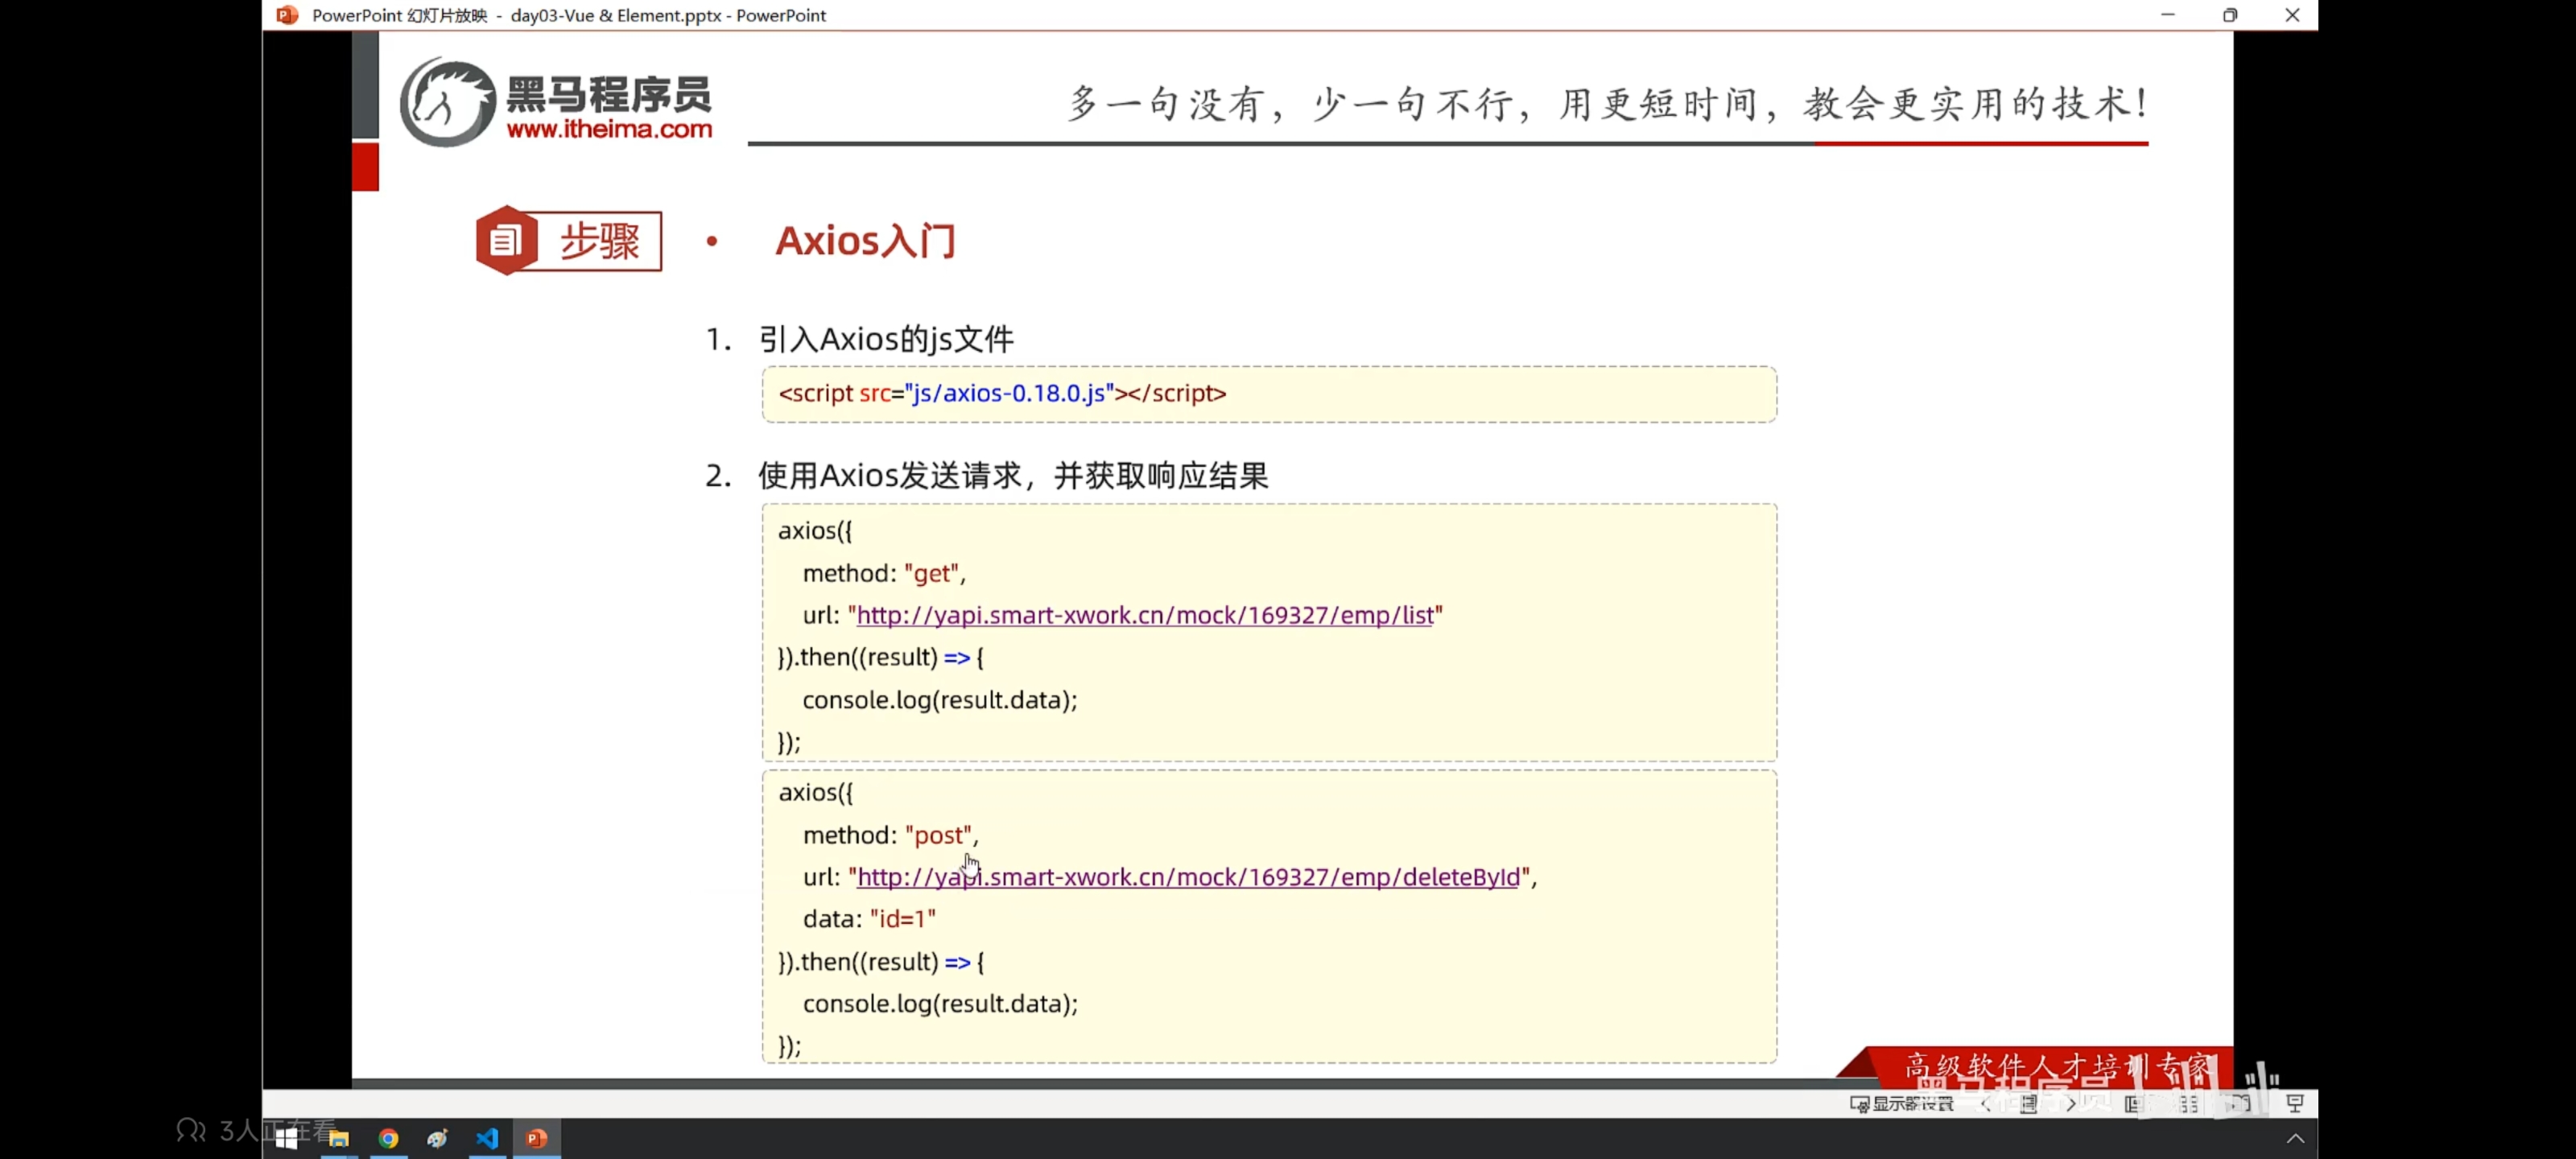Image resolution: width=2576 pixels, height=1159 pixels.
Task: Restore down the PowerPoint window
Action: pyautogui.click(x=2230, y=15)
